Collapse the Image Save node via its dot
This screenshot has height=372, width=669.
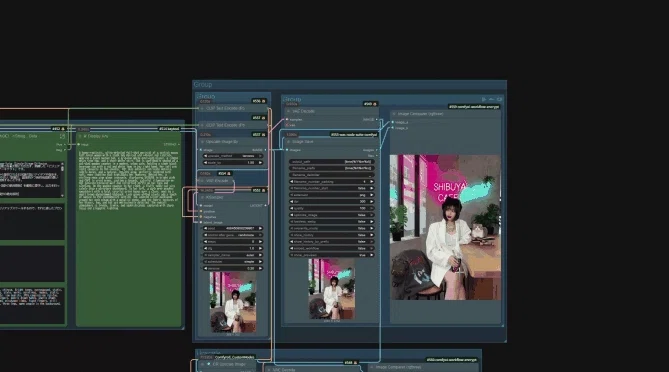[288, 142]
